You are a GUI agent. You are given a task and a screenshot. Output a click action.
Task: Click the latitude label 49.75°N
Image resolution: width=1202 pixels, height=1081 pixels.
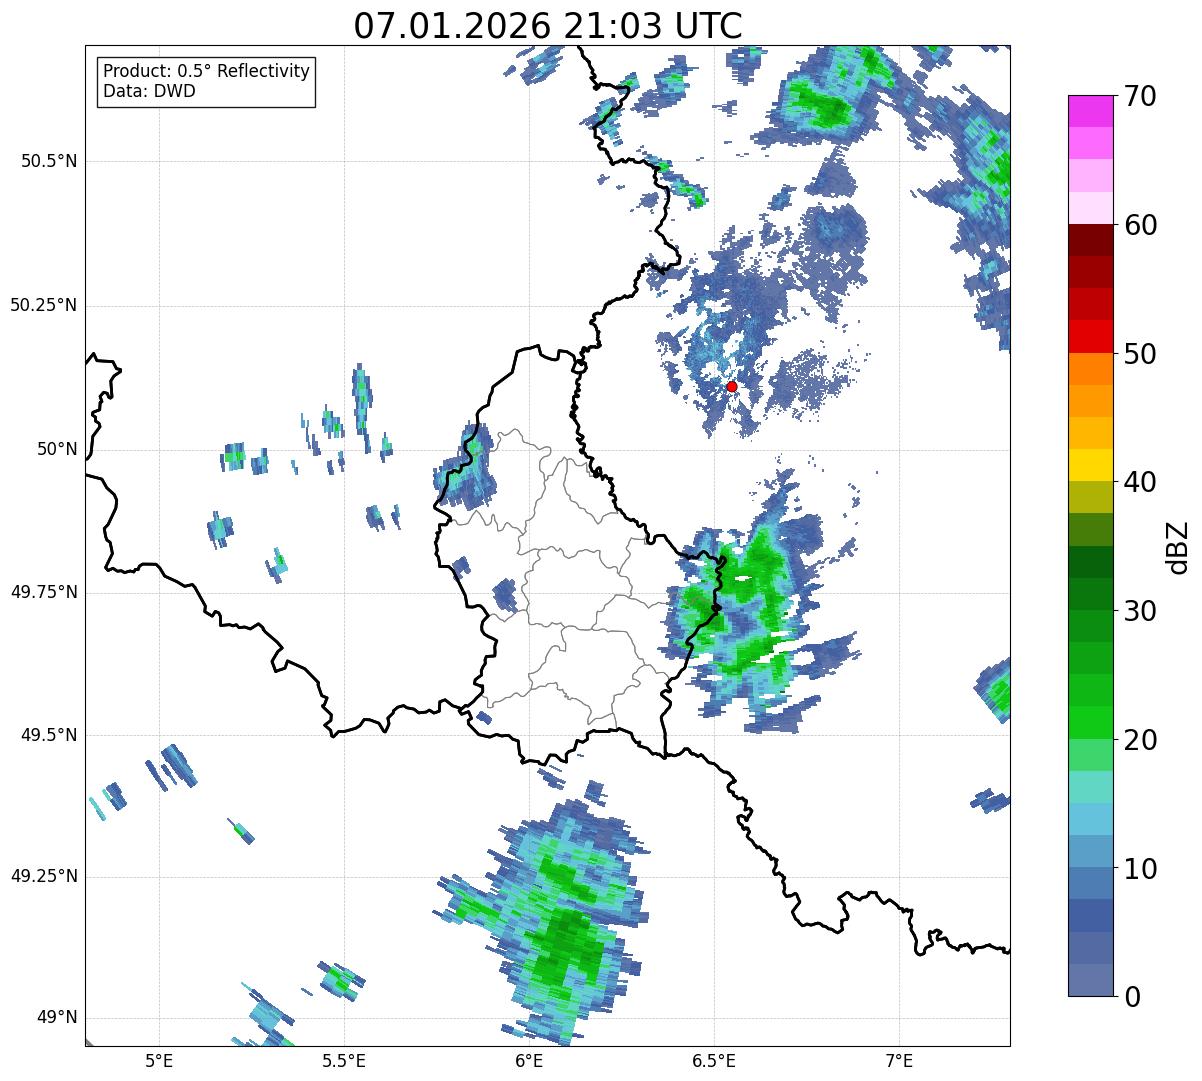[44, 593]
